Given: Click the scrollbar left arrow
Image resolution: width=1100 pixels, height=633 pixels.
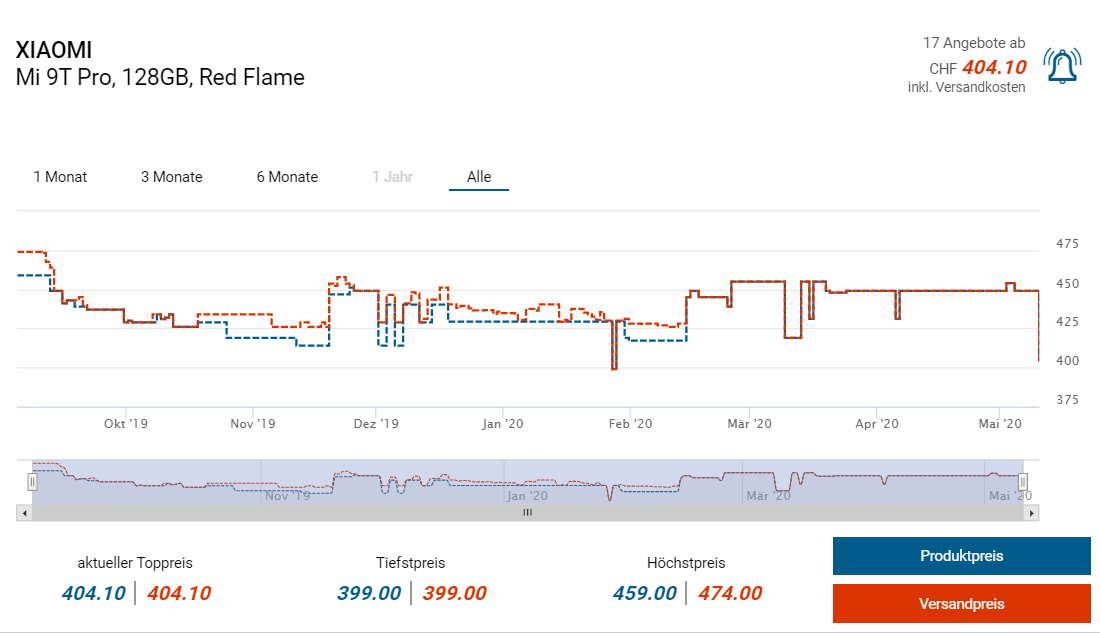Looking at the screenshot, I should (23, 513).
